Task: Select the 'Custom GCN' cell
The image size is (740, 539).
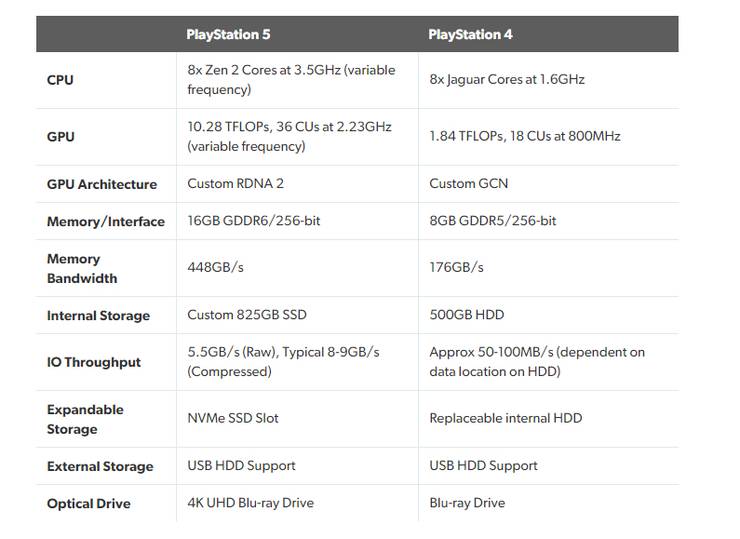Action: pyautogui.click(x=467, y=183)
